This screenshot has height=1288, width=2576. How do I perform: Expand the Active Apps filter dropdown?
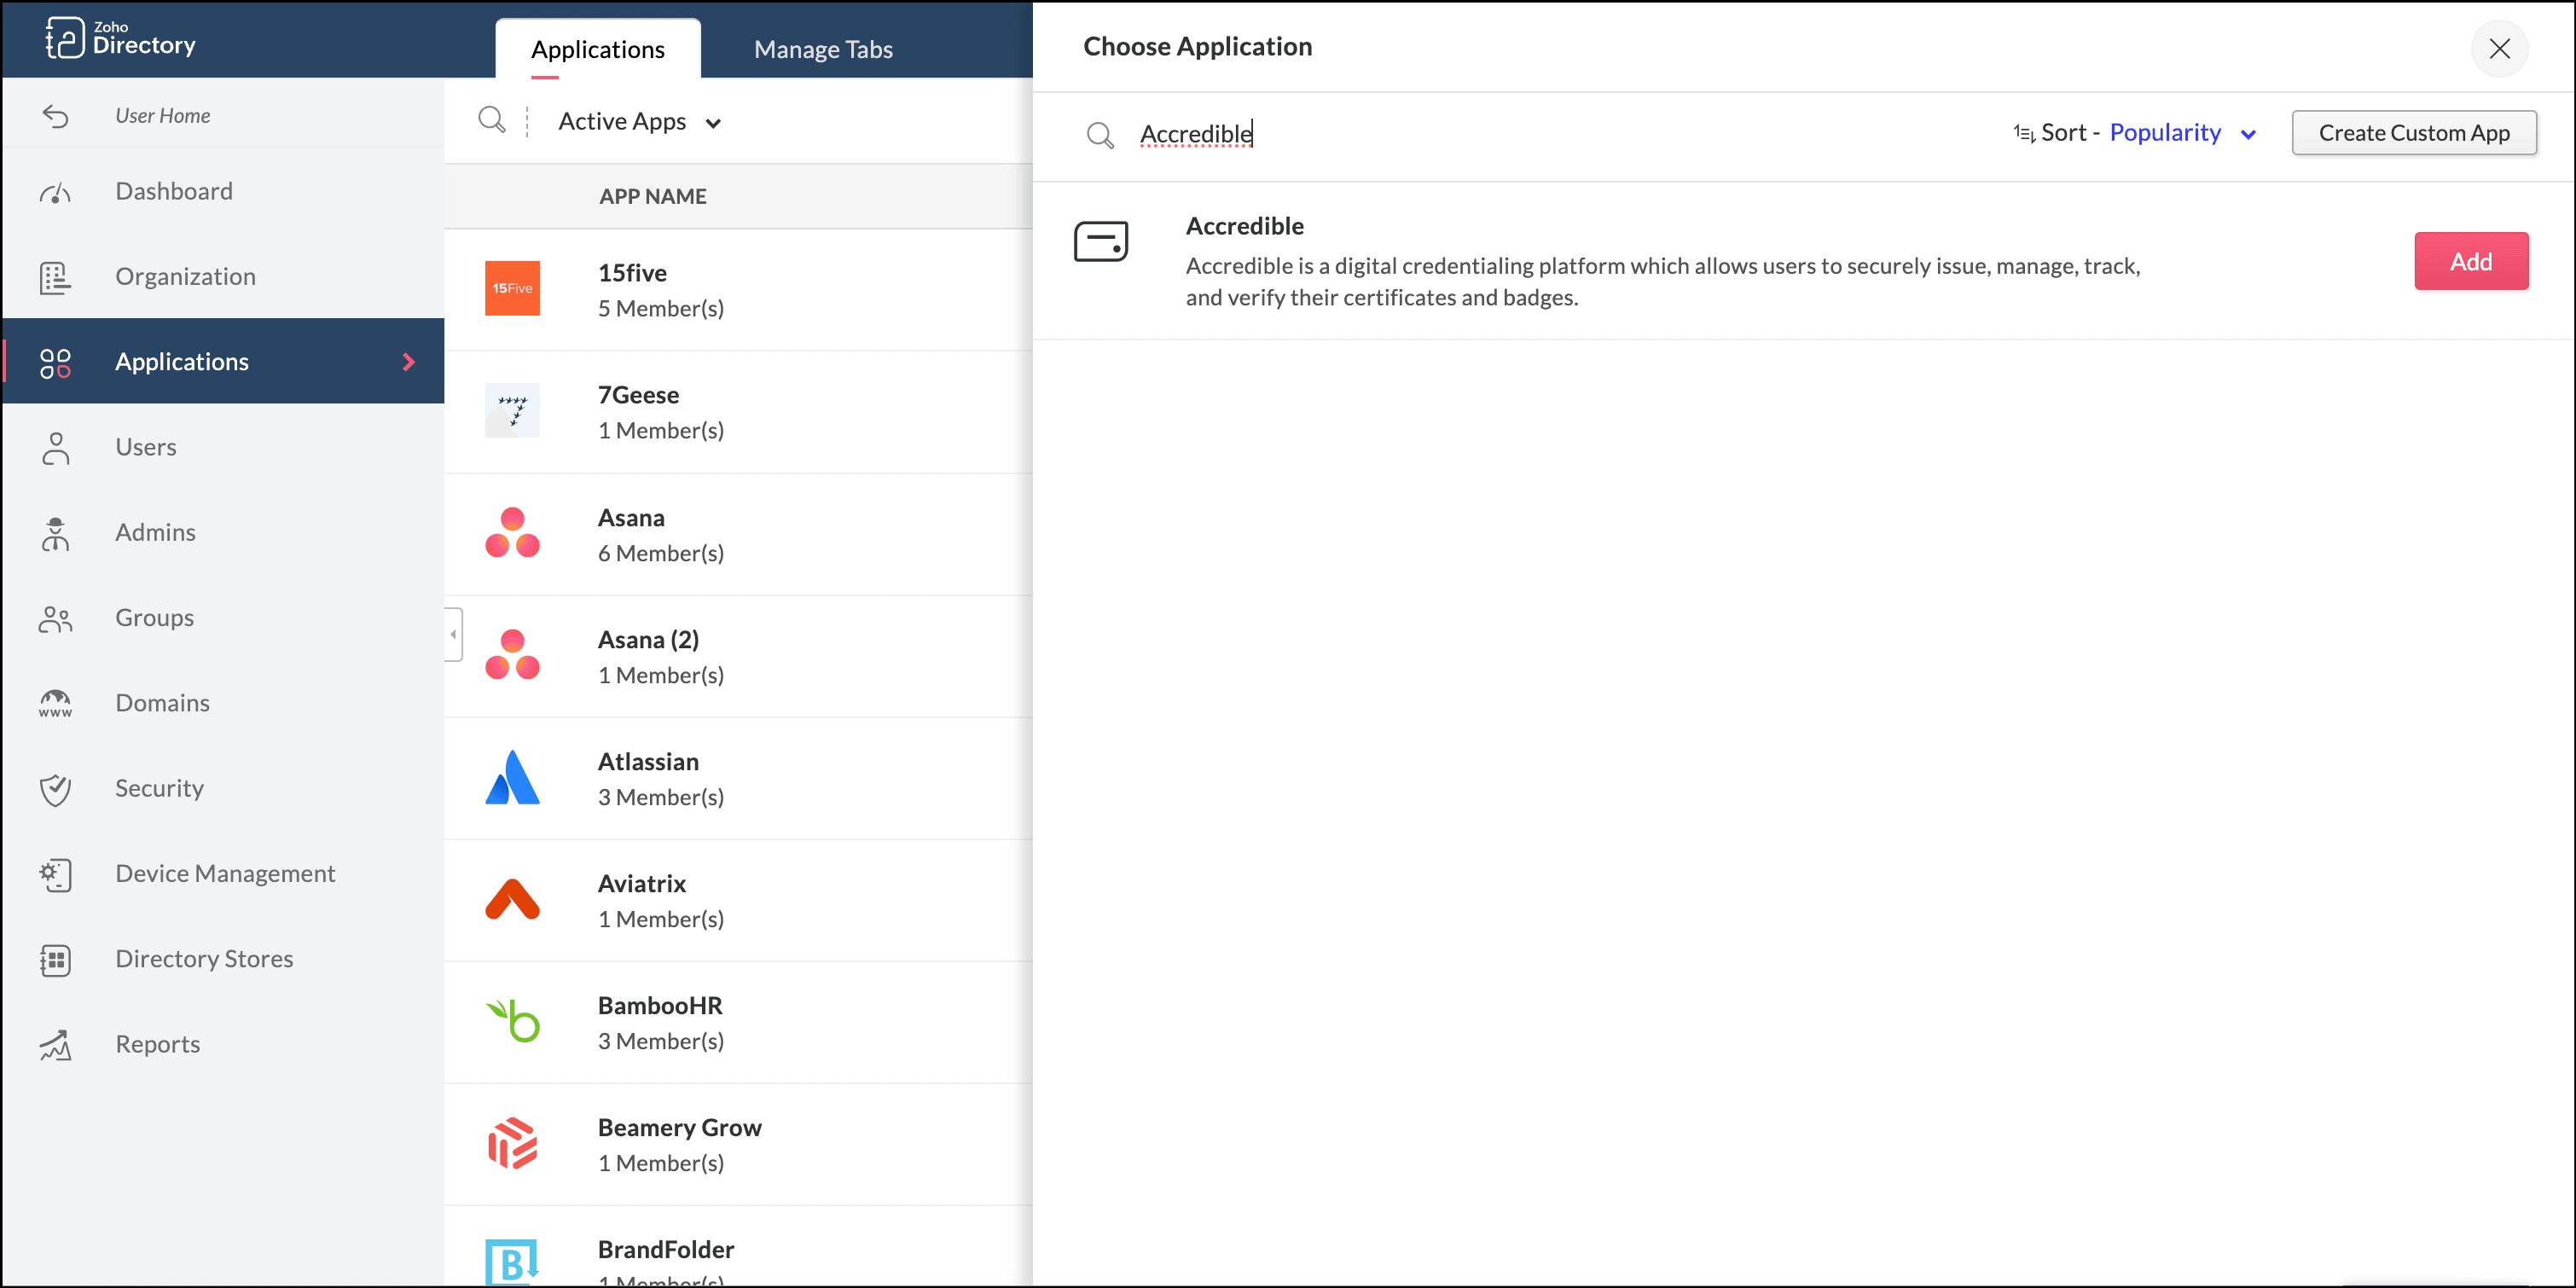(640, 122)
